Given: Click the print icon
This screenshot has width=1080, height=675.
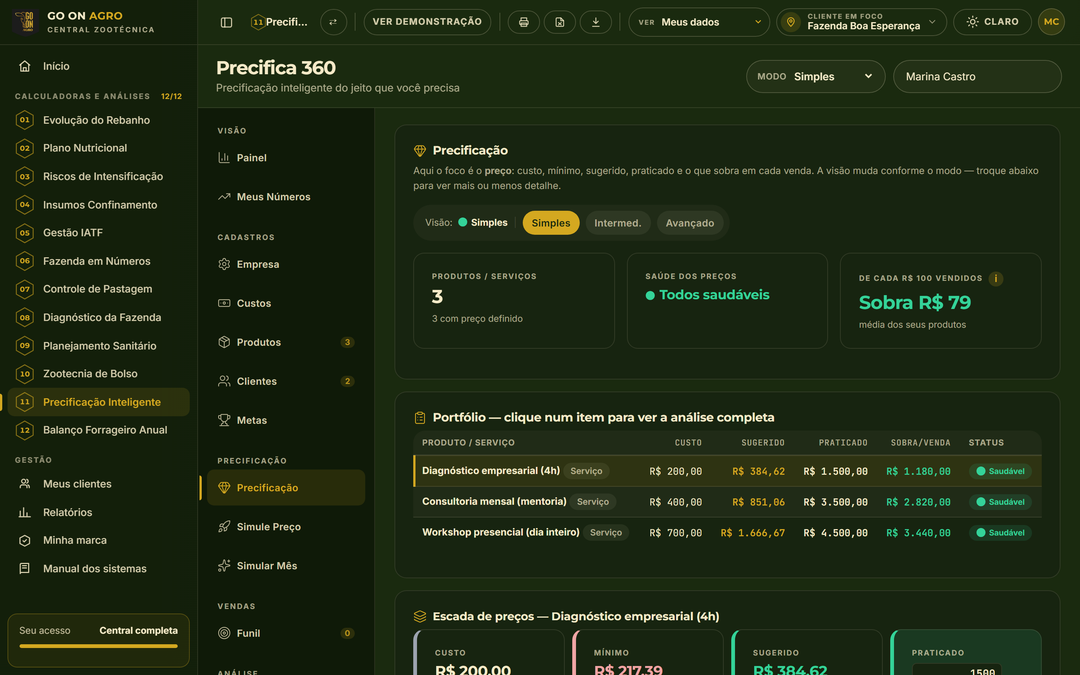Looking at the screenshot, I should pos(523,22).
